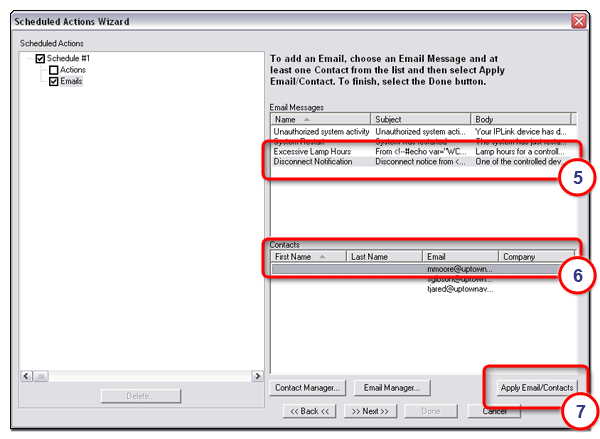Select the Excessive Lamp Hours email message
Viewport: 600px width, 439px height.
(x=313, y=151)
